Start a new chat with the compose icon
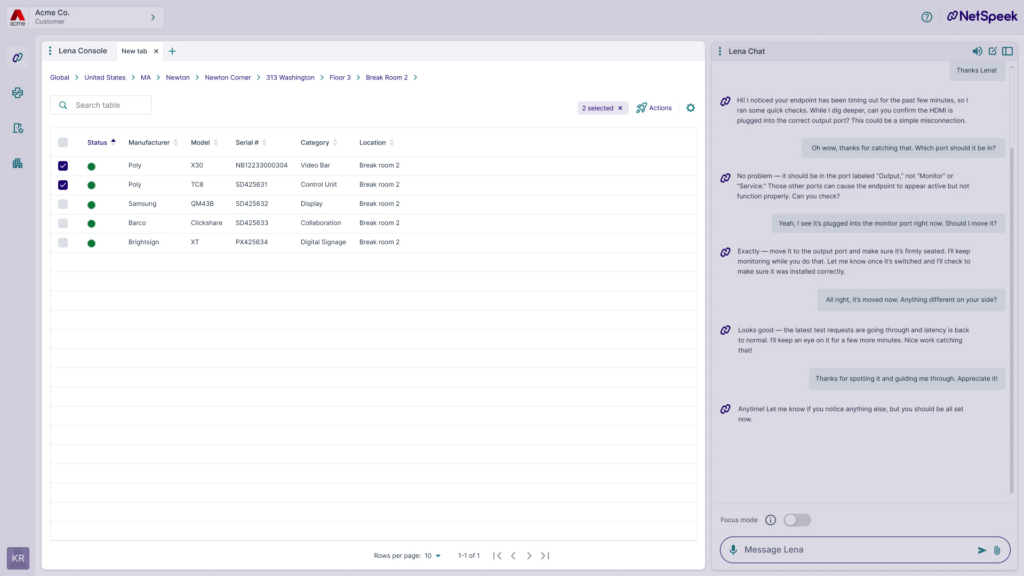Screen dimensions: 1024x576 [992, 51]
